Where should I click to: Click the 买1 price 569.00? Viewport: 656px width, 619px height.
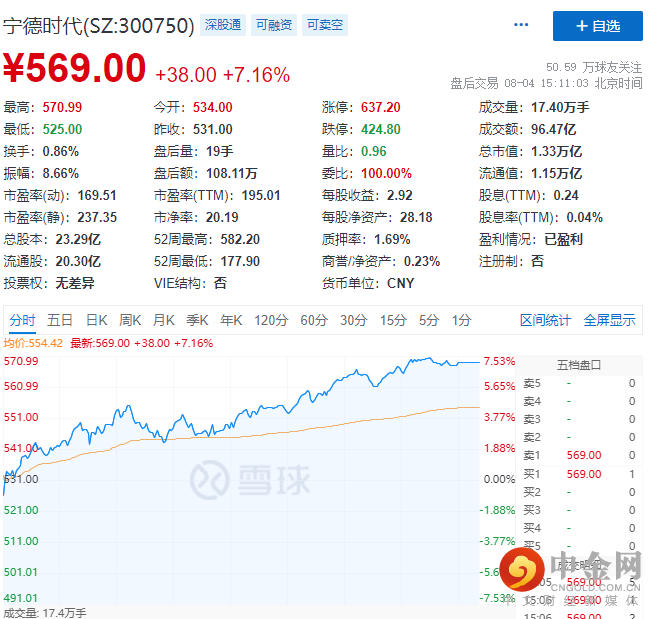584,474
